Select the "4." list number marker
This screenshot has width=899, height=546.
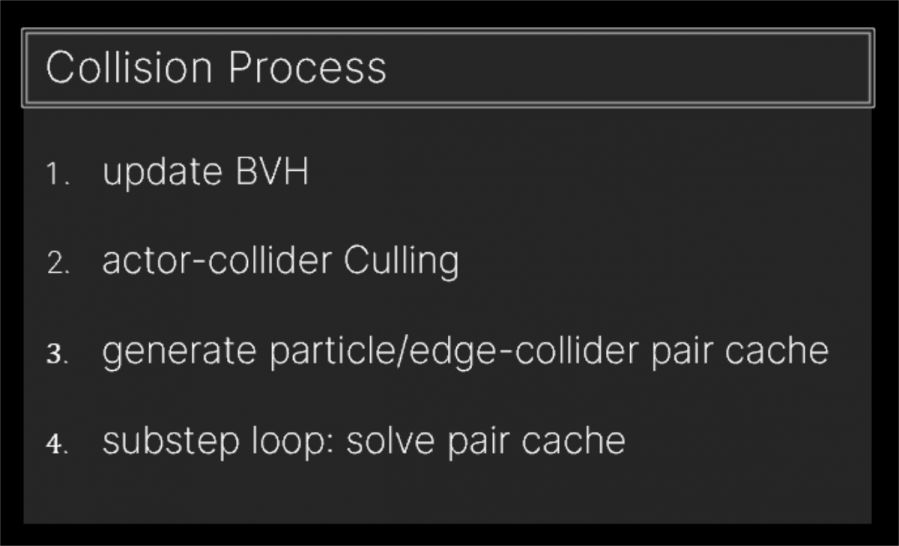pyautogui.click(x=58, y=443)
